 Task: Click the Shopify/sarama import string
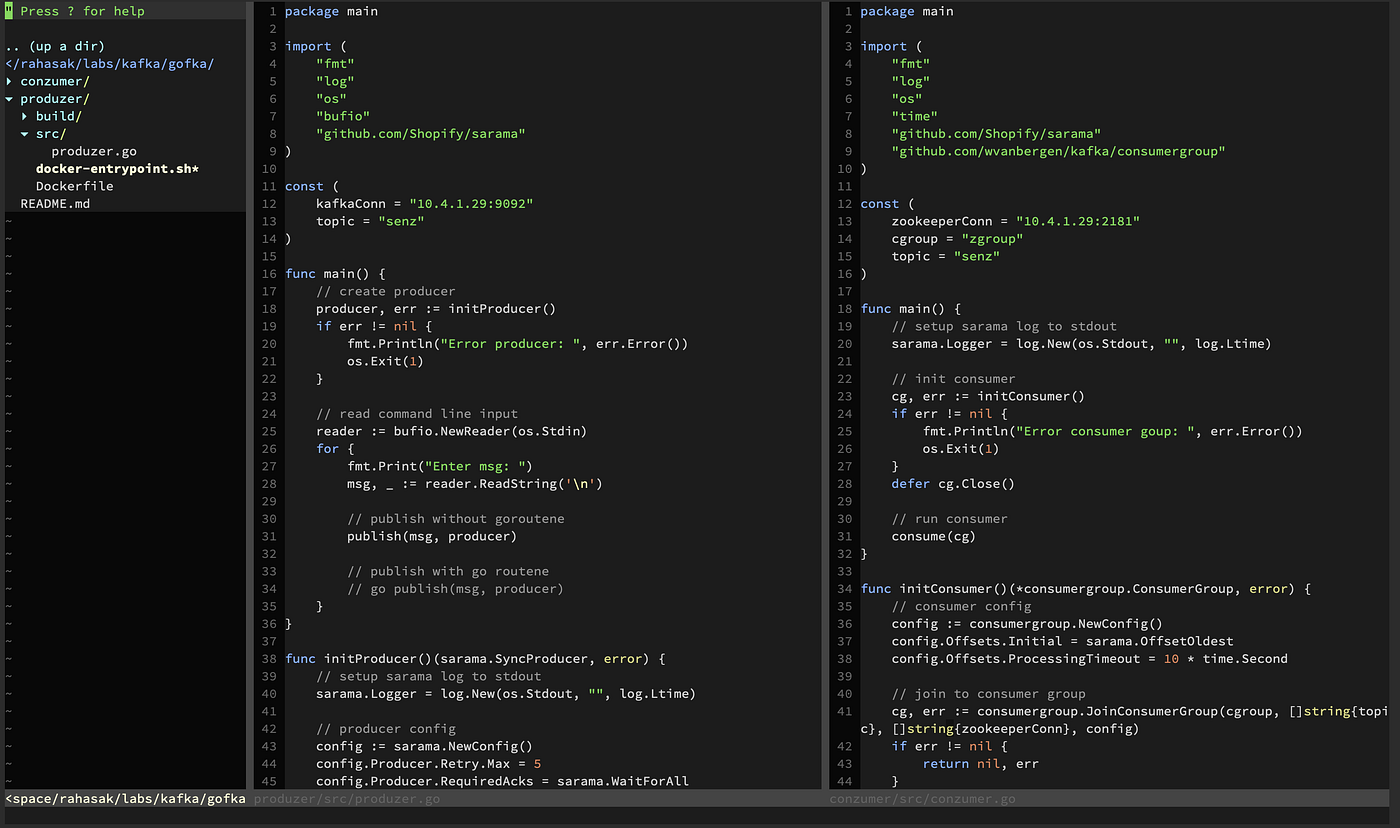420,133
